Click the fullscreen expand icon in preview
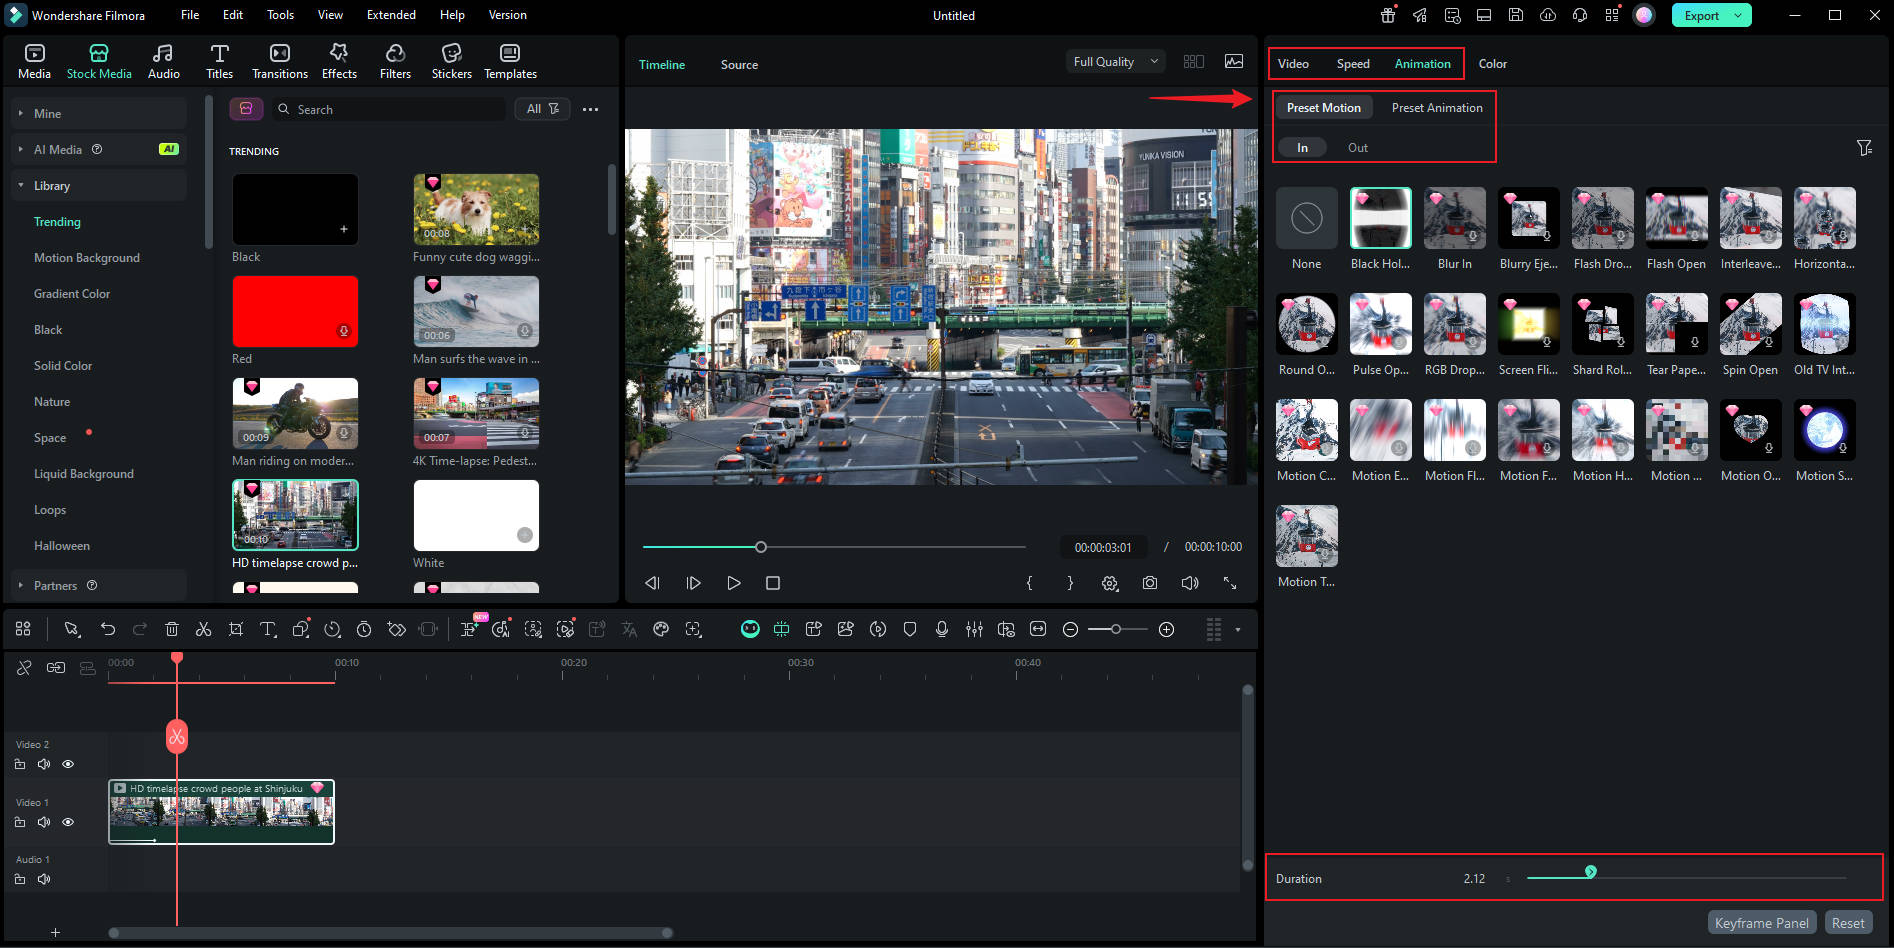This screenshot has height=948, width=1894. [x=1230, y=583]
